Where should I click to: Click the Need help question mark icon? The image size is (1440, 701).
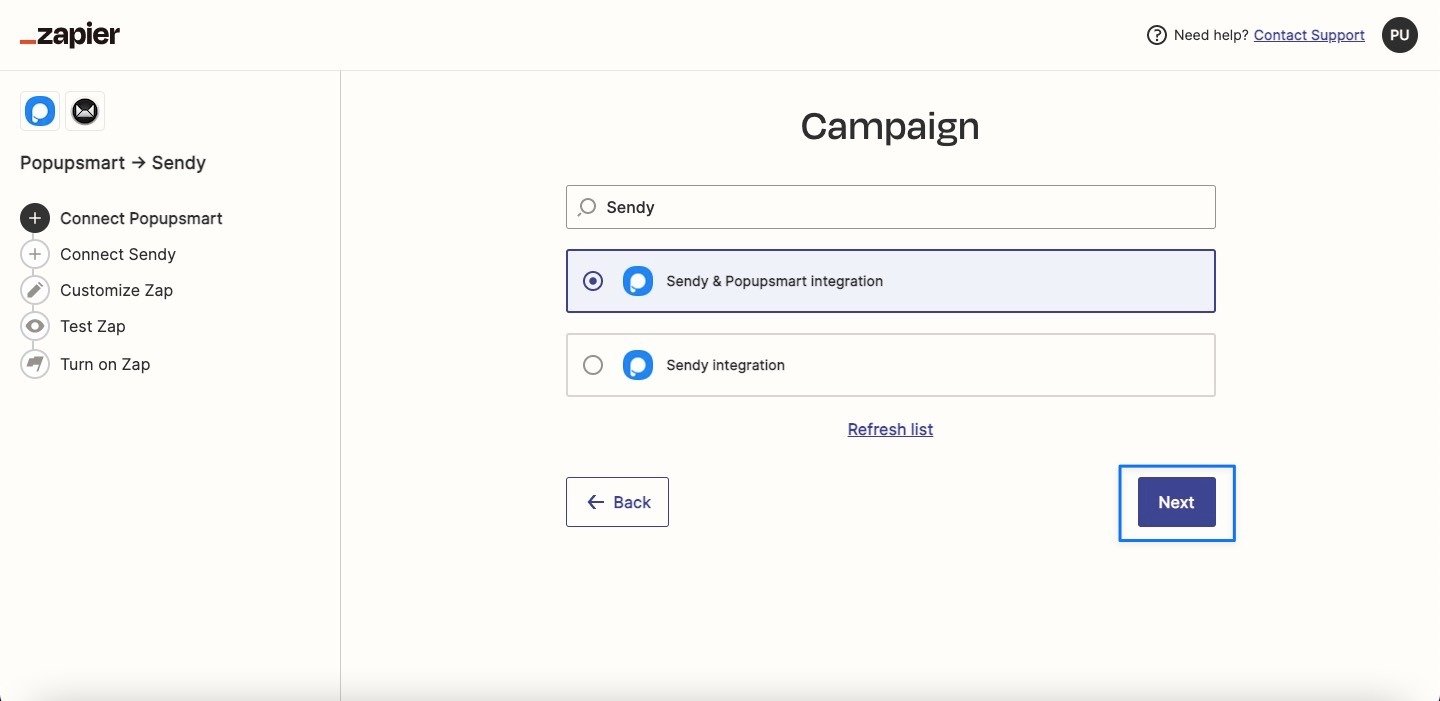click(1155, 34)
